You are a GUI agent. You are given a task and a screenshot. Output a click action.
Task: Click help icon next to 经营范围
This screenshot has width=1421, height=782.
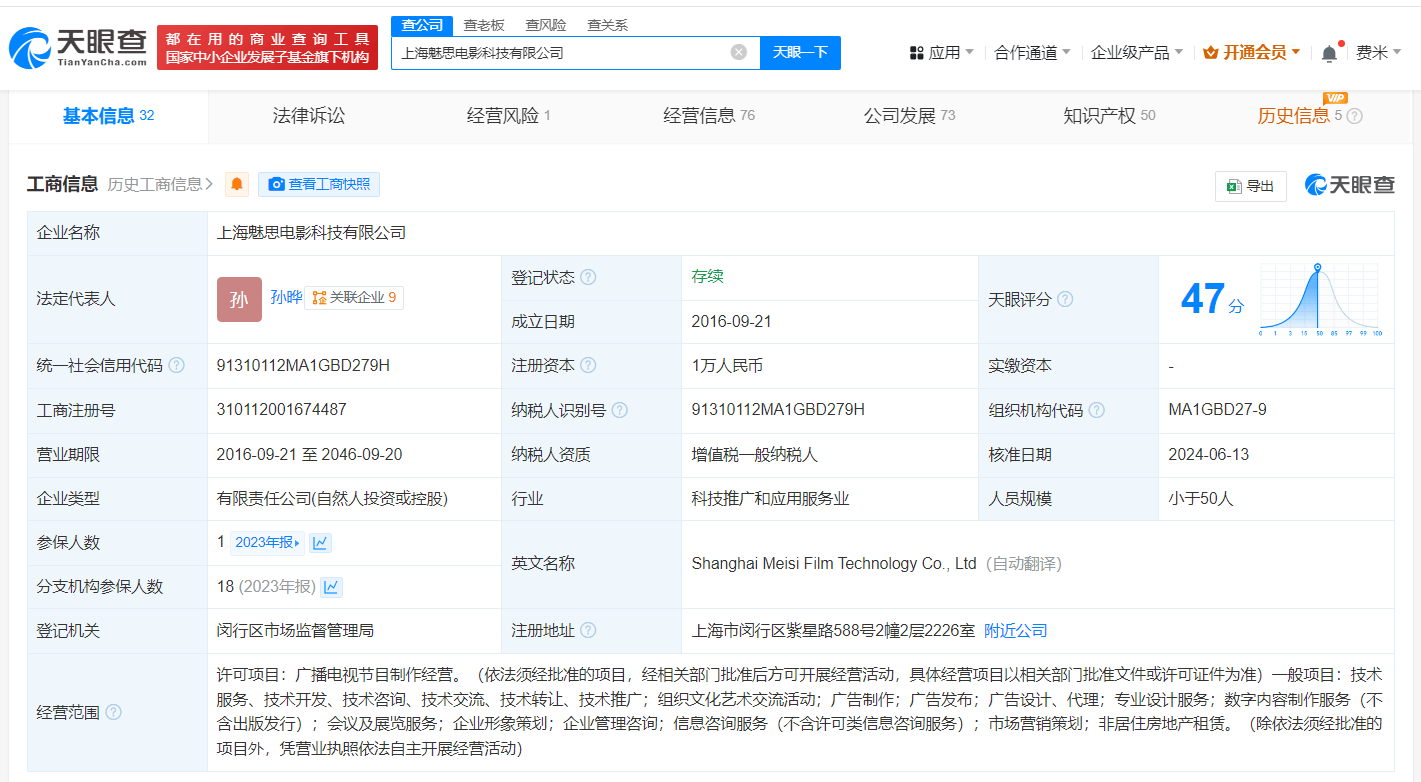(113, 712)
